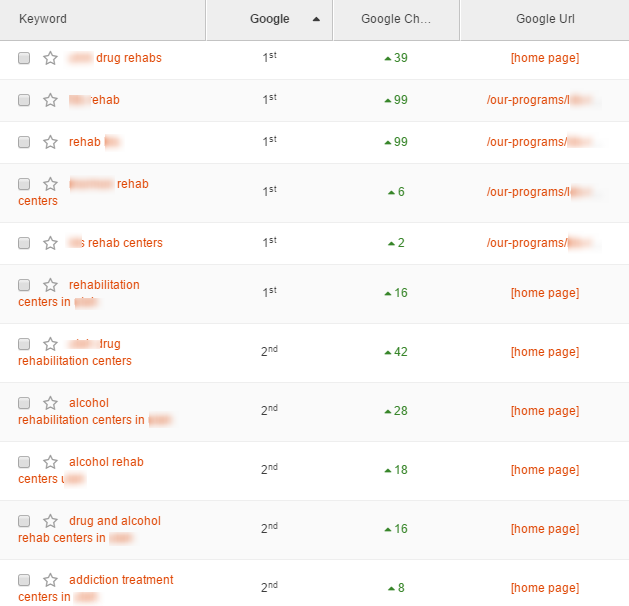Viewport: 629px width, 606px height.
Task: Open [home page] URL for 'drug rehabs'
Action: click(x=545, y=58)
